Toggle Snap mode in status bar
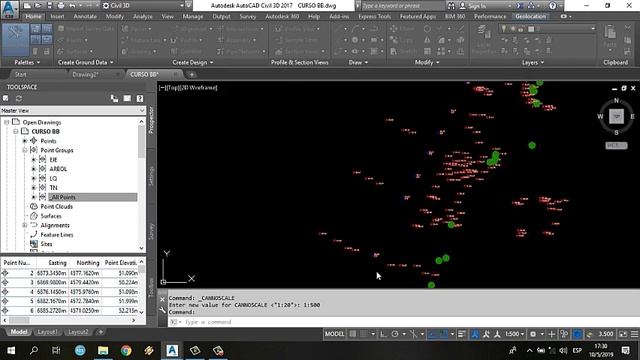The height and width of the screenshot is (360, 640). tap(364, 334)
